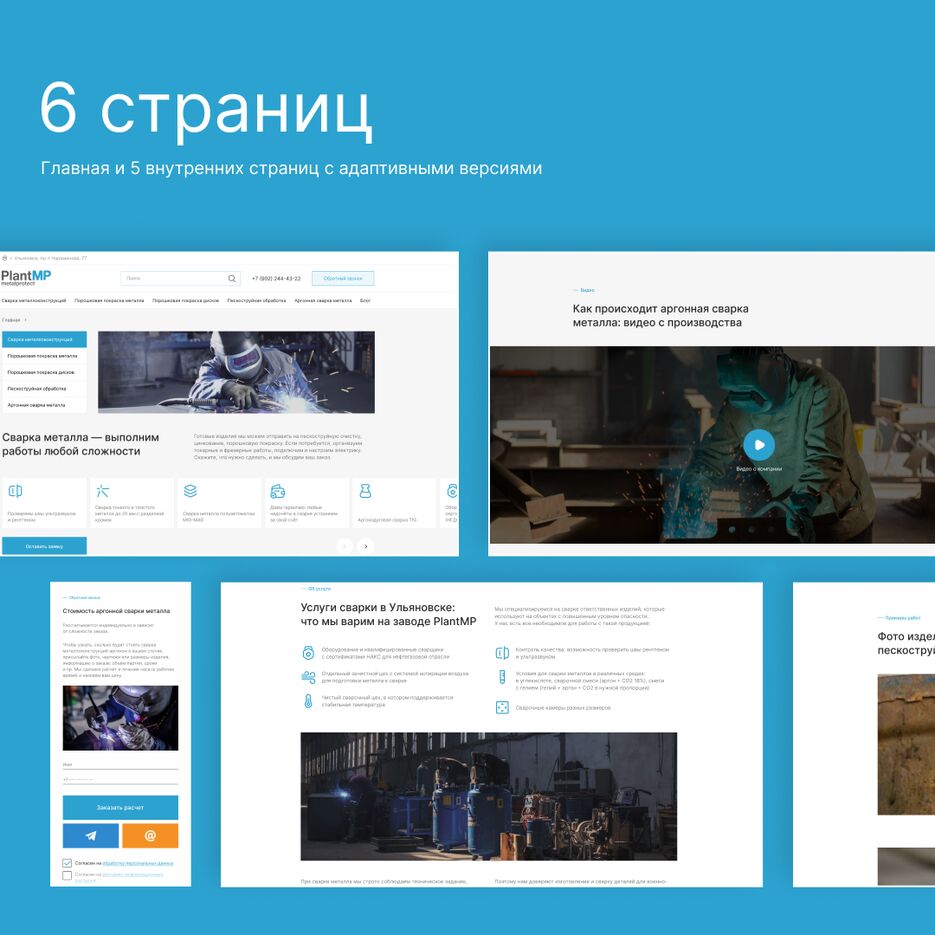Click the welding sparks feature icon card
The width and height of the screenshot is (935, 935).
point(132,503)
